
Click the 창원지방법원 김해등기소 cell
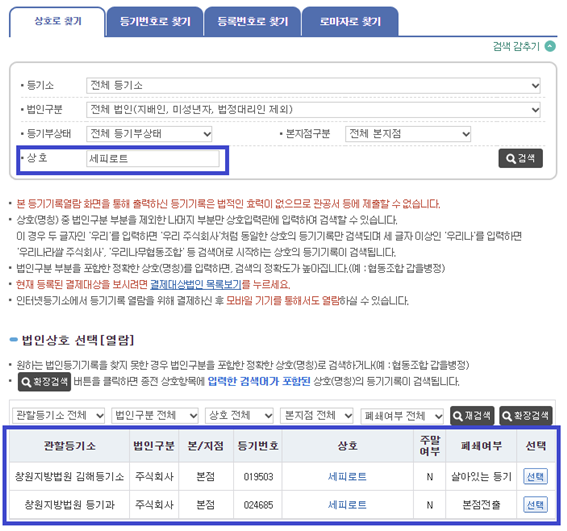69,477
